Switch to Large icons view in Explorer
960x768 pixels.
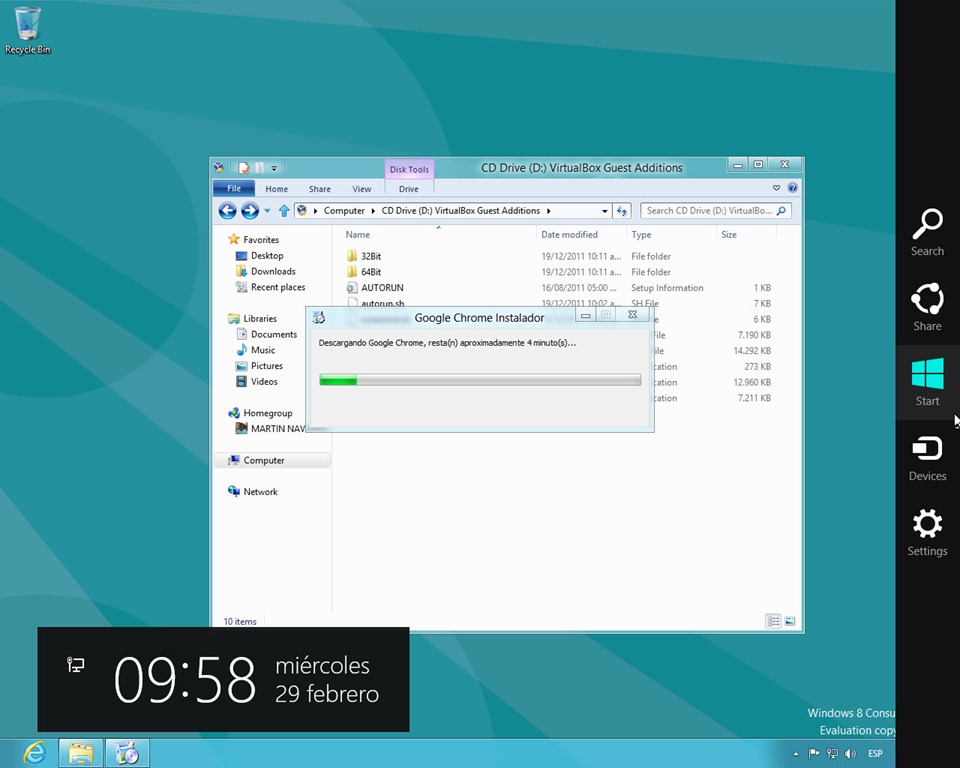[x=790, y=621]
